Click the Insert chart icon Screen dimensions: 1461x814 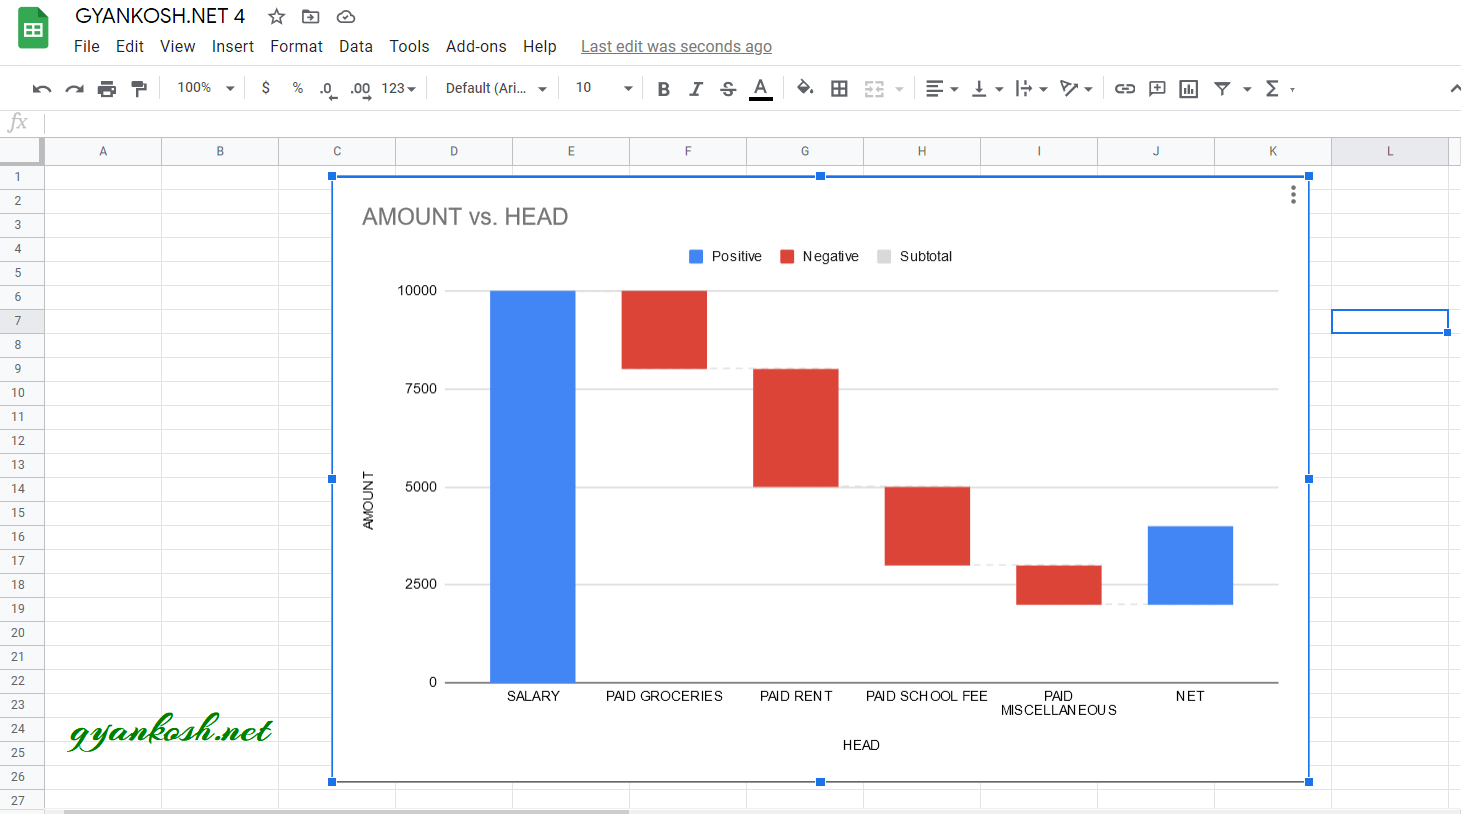coord(1189,89)
